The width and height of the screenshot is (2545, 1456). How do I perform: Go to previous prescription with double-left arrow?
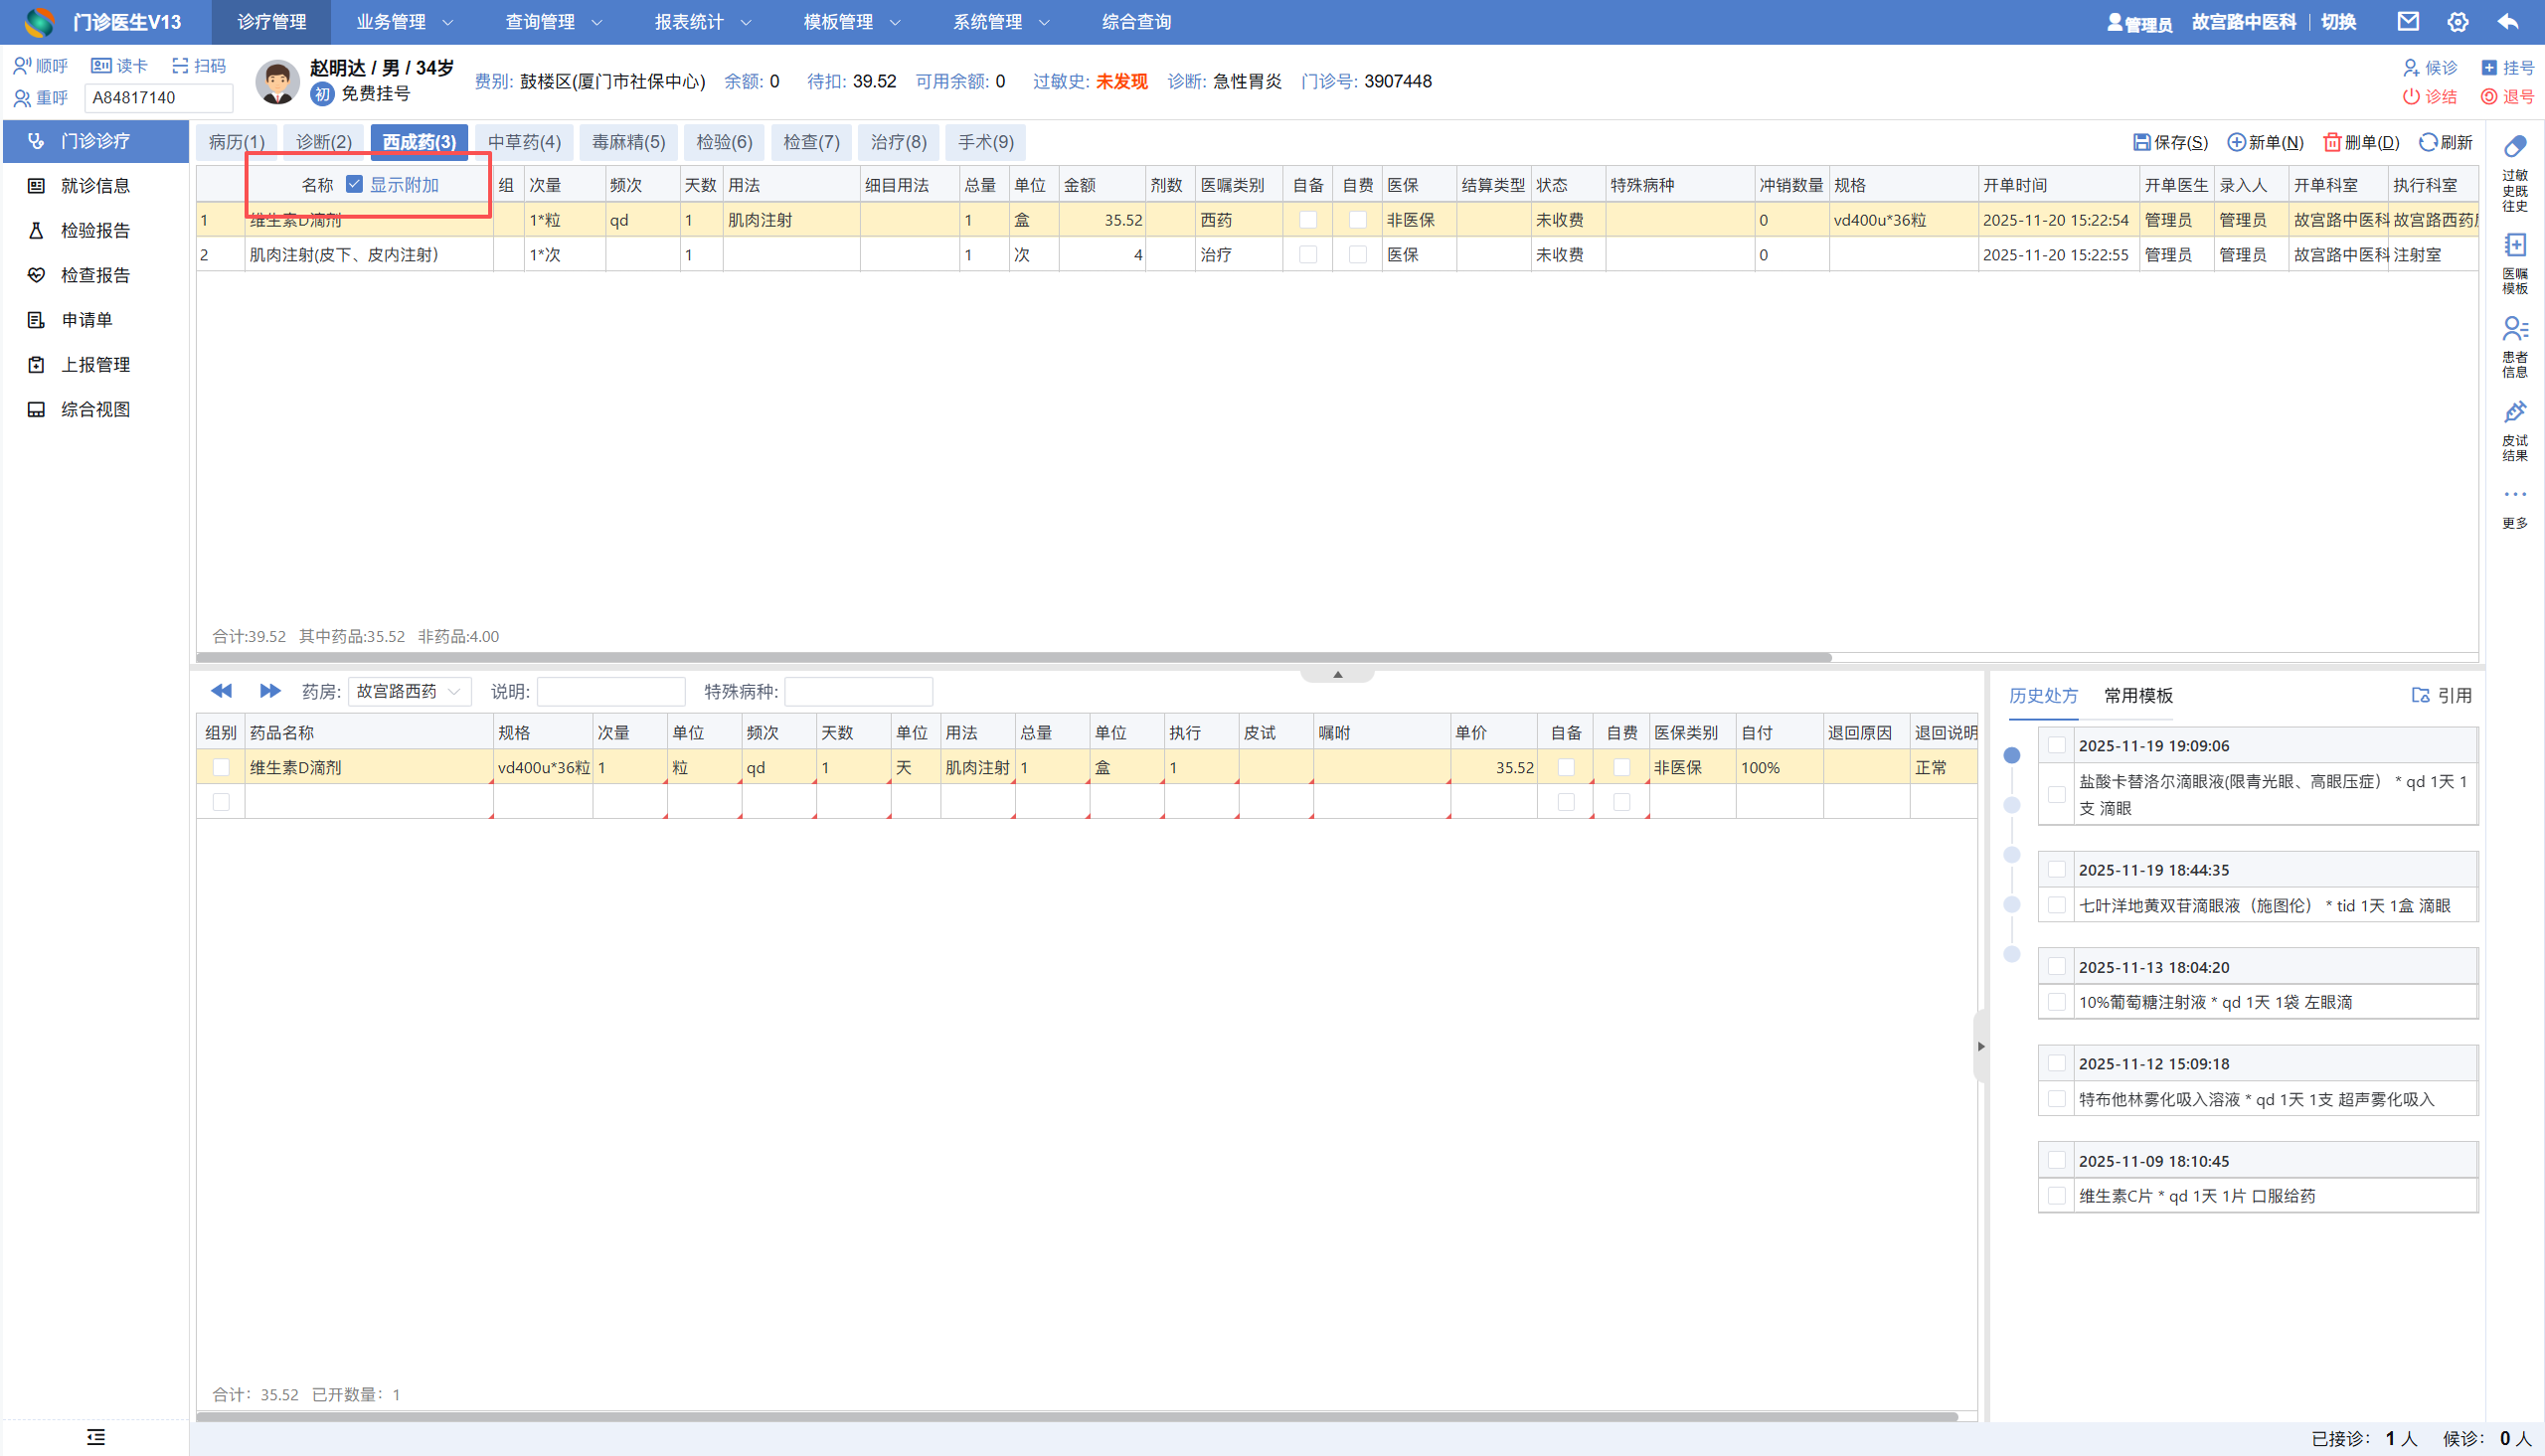tap(221, 691)
